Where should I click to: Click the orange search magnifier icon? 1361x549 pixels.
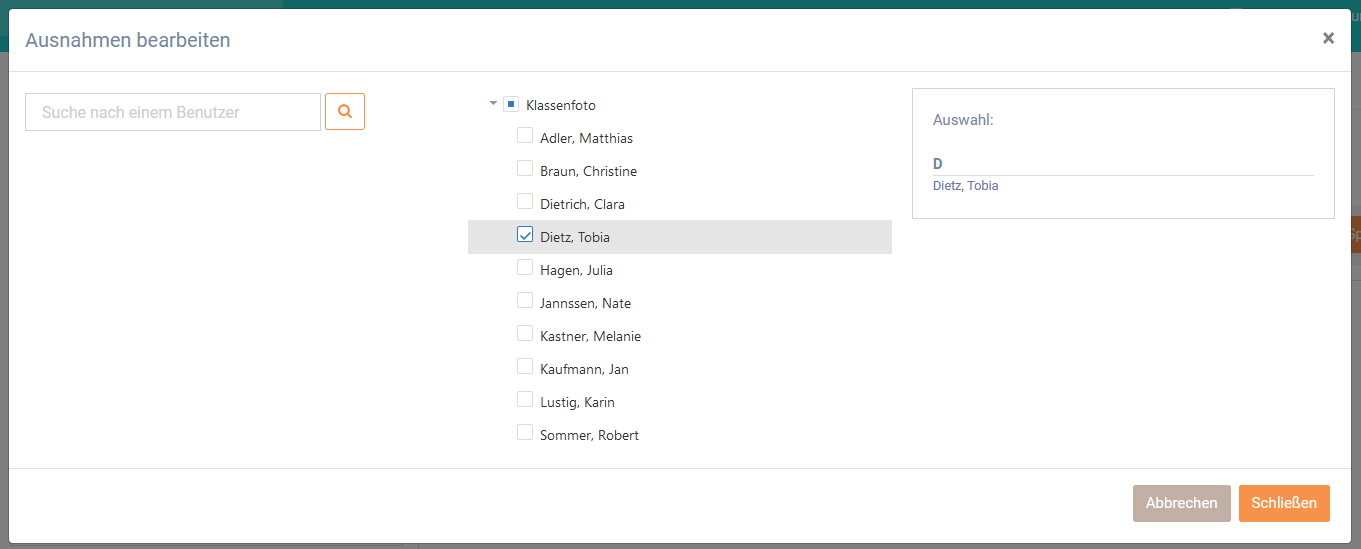[x=345, y=112]
